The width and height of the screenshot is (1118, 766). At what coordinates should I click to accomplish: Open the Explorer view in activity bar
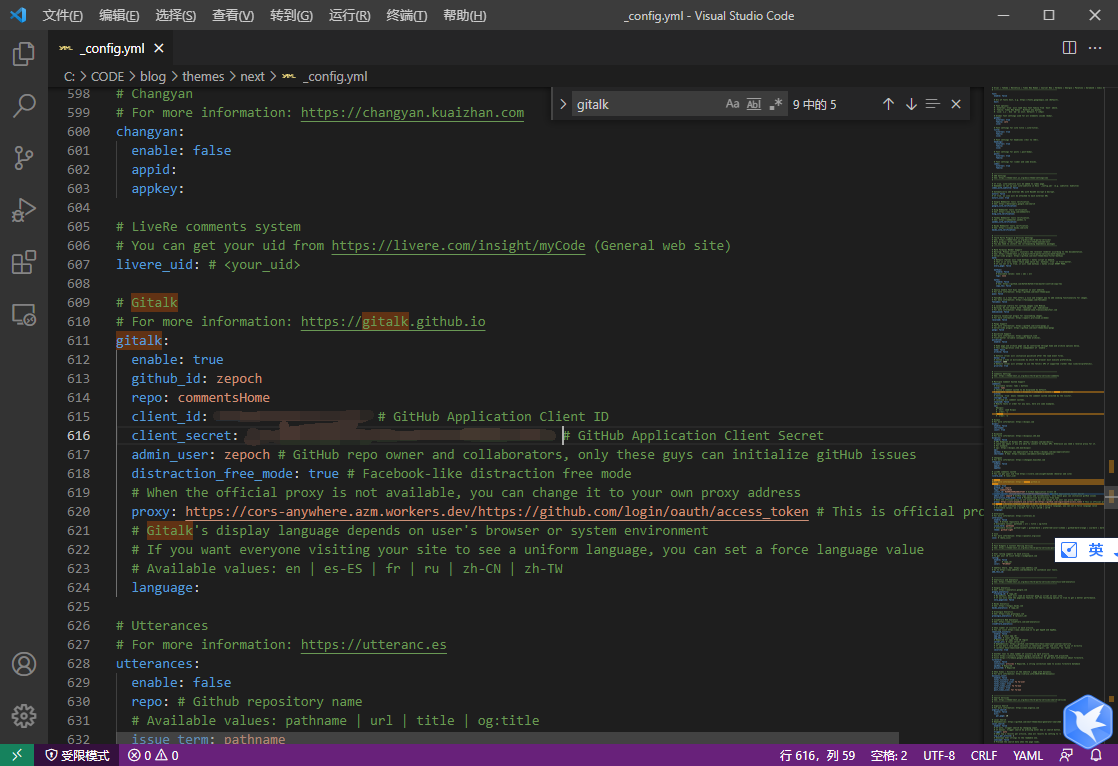point(24,54)
